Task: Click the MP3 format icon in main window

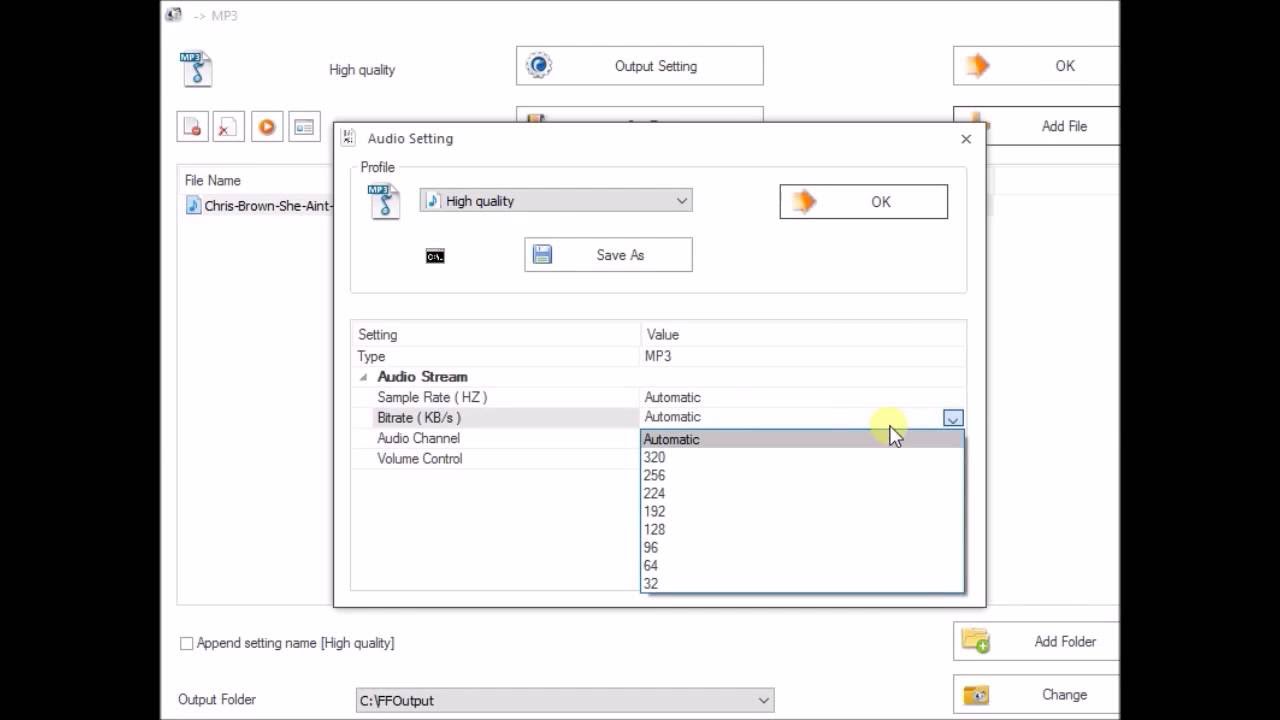Action: [196, 69]
